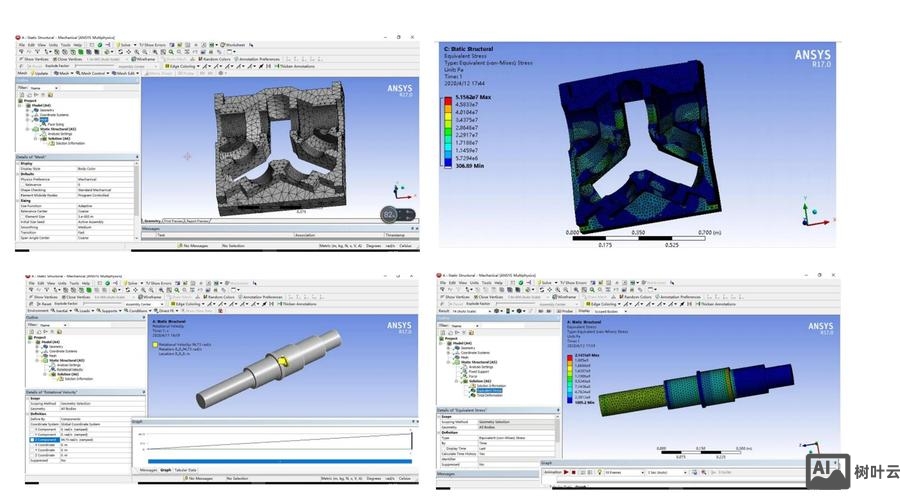Open the Mesh Control dropdown menu

pyautogui.click(x=95, y=73)
